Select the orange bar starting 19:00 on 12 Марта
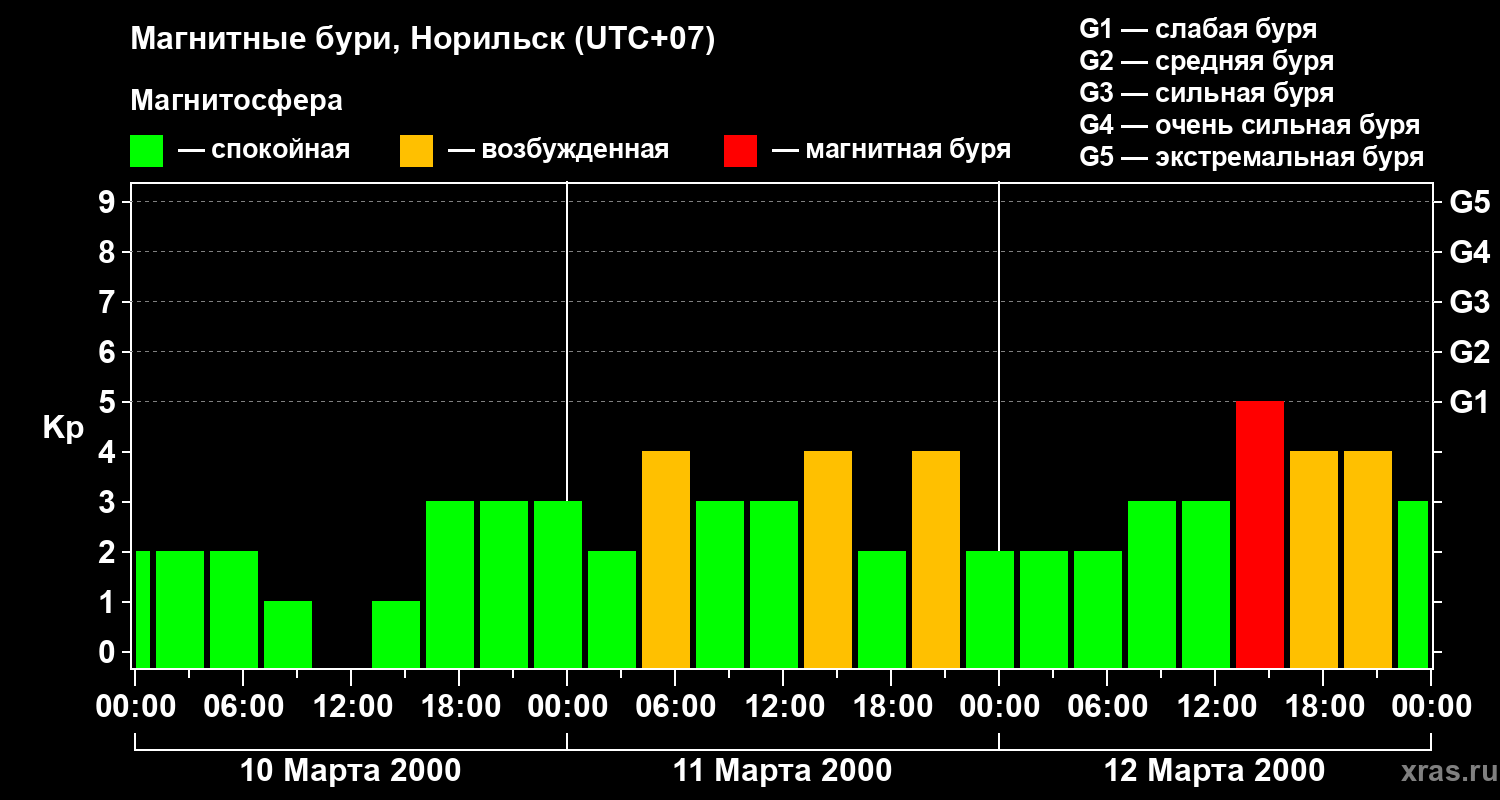1500x800 pixels. [1368, 559]
